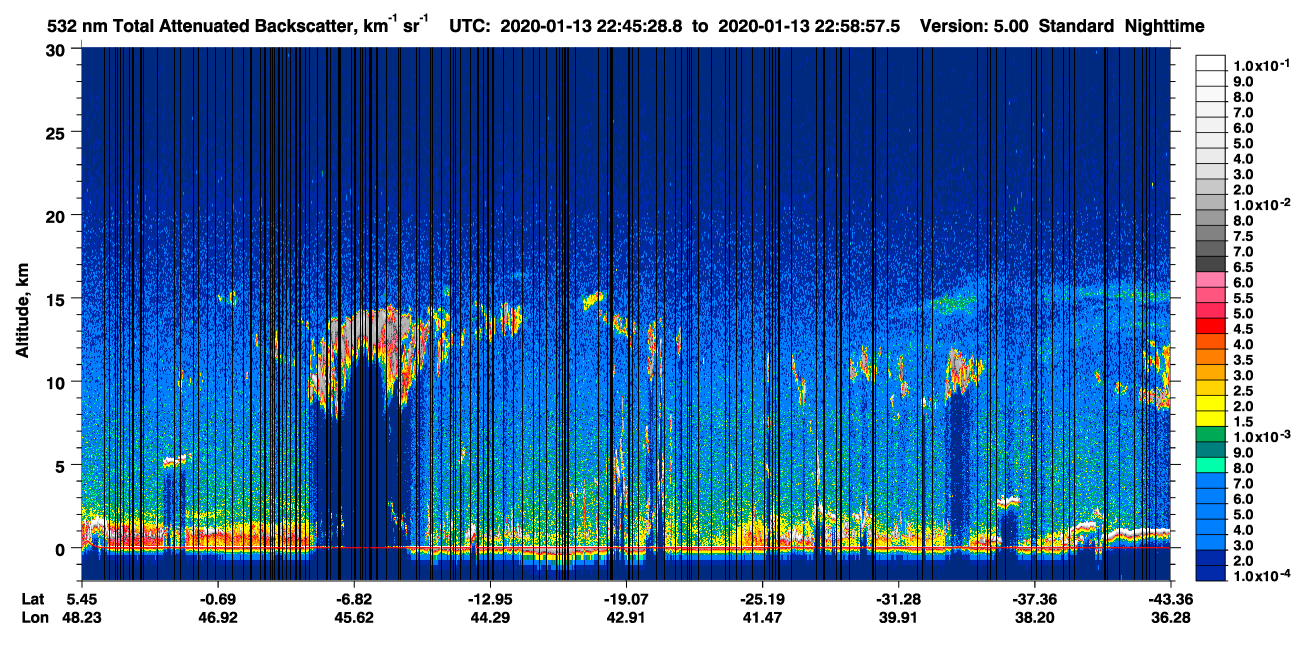Image resolution: width=1300 pixels, height=667 pixels.
Task: Click latitude value '-25.19'
Action: pyautogui.click(x=762, y=599)
